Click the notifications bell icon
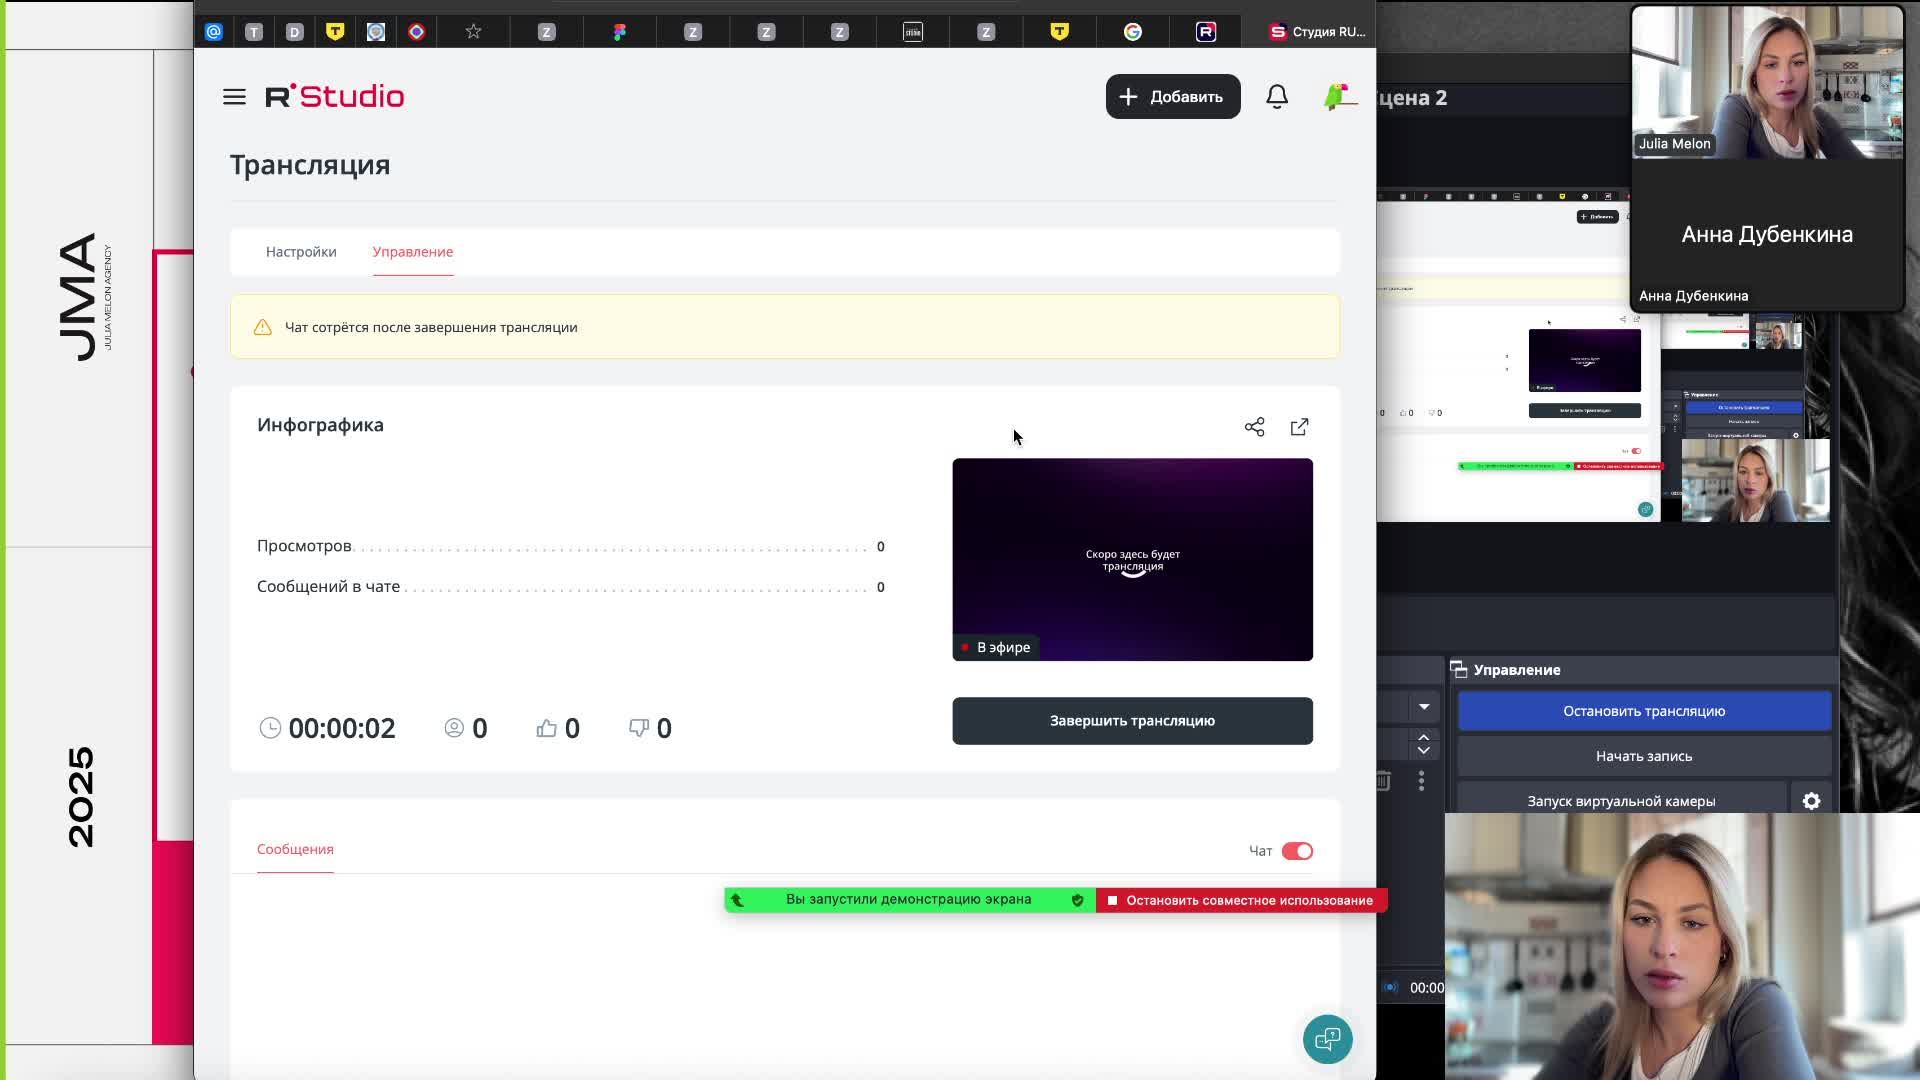Screen dimensions: 1920x1080 (1277, 97)
